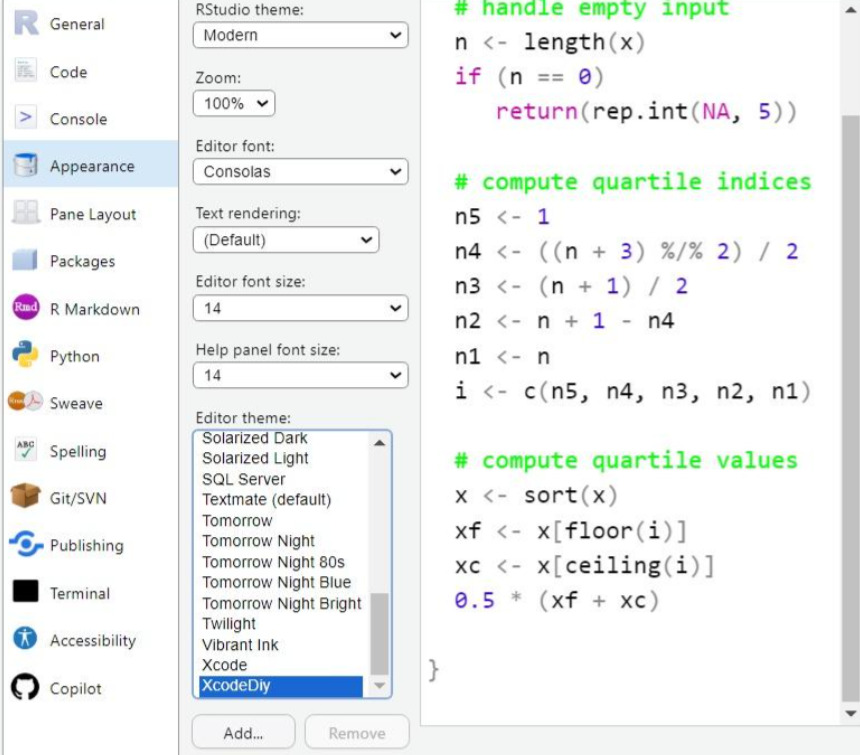
Task: Click the '# compute quartile indices' comment
Action: 632,182
